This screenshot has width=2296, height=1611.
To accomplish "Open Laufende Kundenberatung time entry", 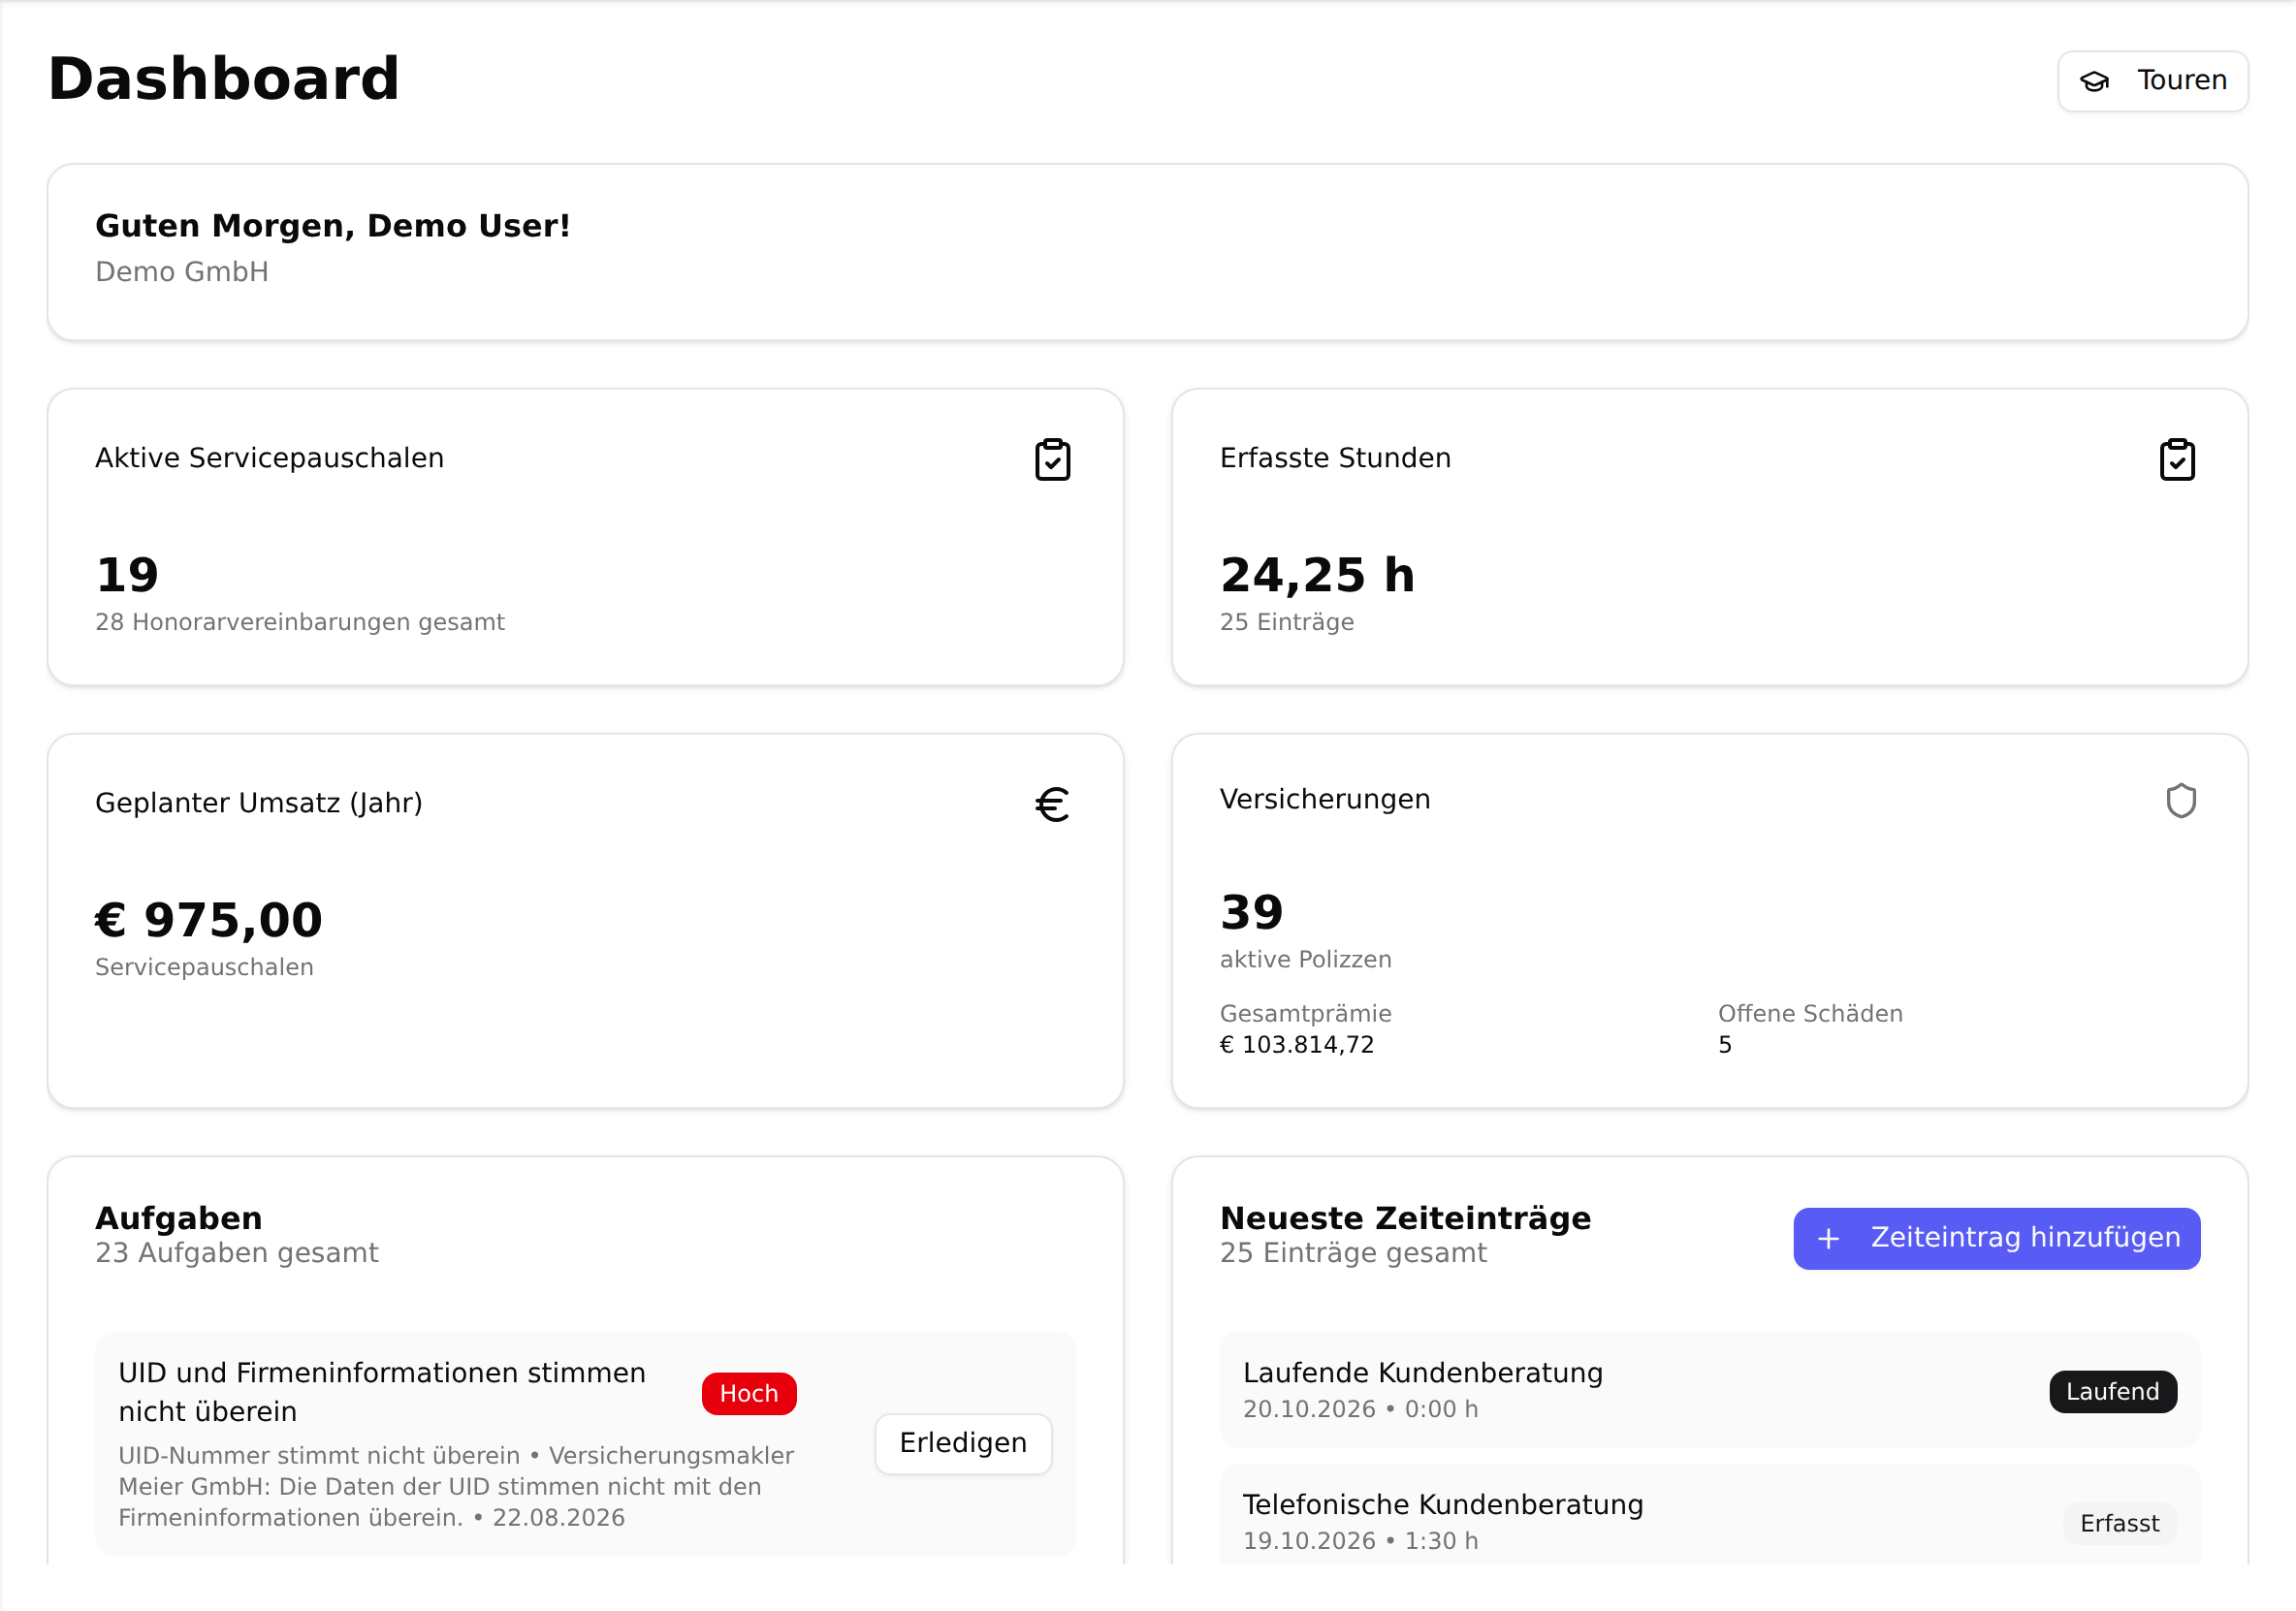I will 1709,1390.
